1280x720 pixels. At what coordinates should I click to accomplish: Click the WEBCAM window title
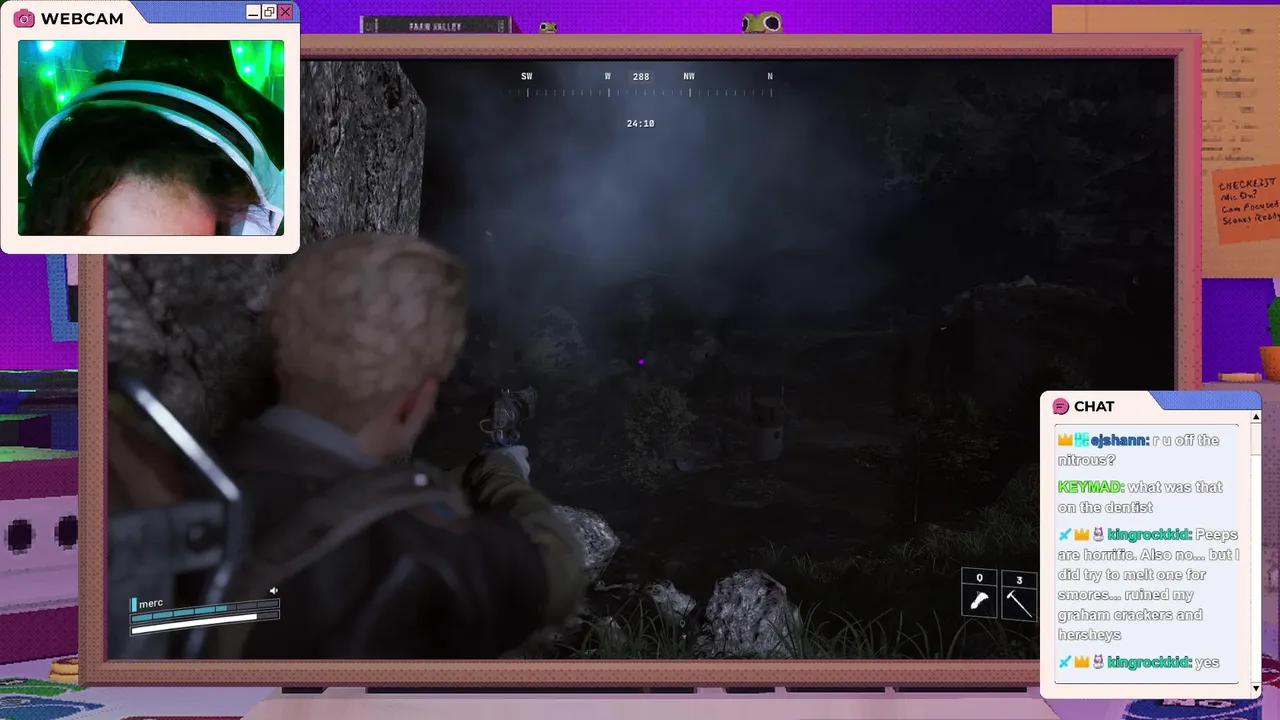point(82,19)
